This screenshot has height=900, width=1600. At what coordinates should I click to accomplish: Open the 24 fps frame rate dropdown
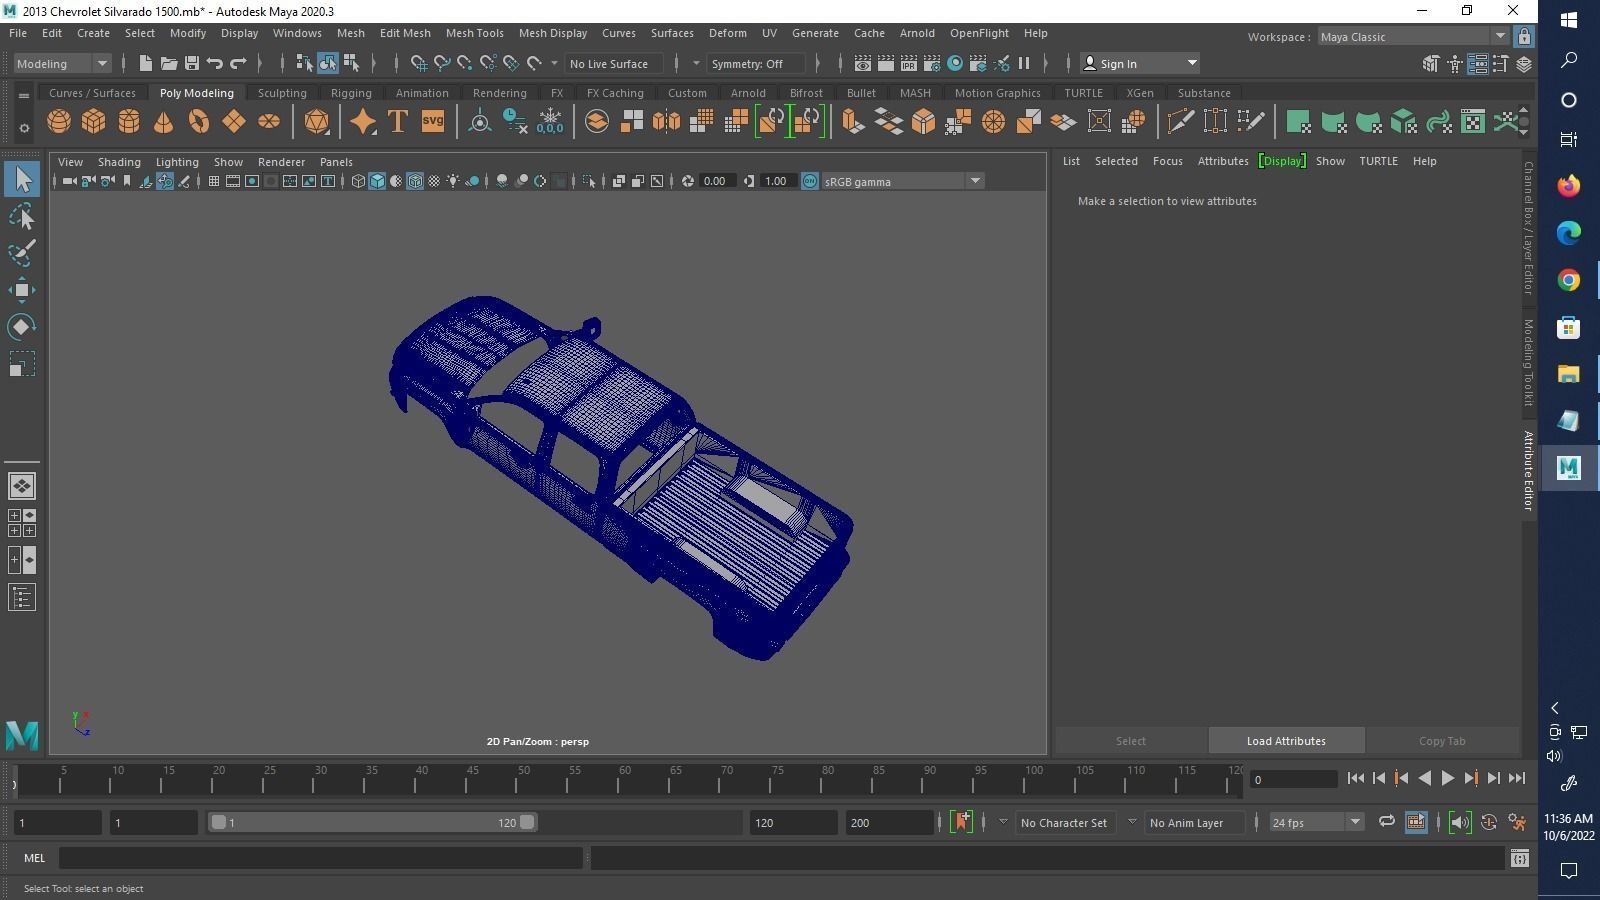pyautogui.click(x=1316, y=822)
